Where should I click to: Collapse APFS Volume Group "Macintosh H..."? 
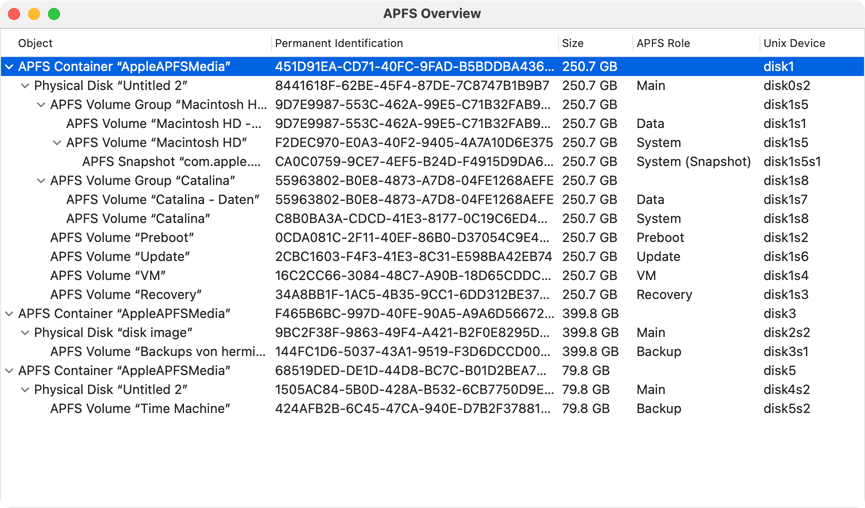[41, 105]
